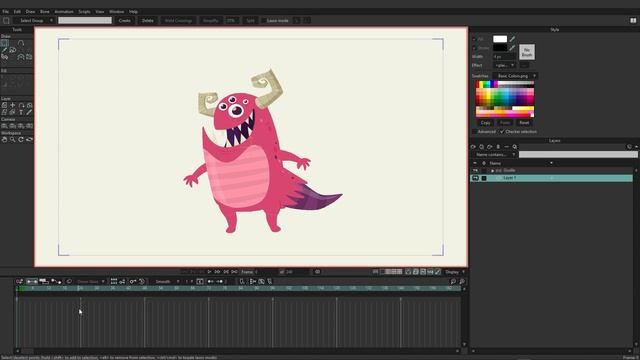Select the Rotate Workspace tool
640x360 pixels.
21,140
